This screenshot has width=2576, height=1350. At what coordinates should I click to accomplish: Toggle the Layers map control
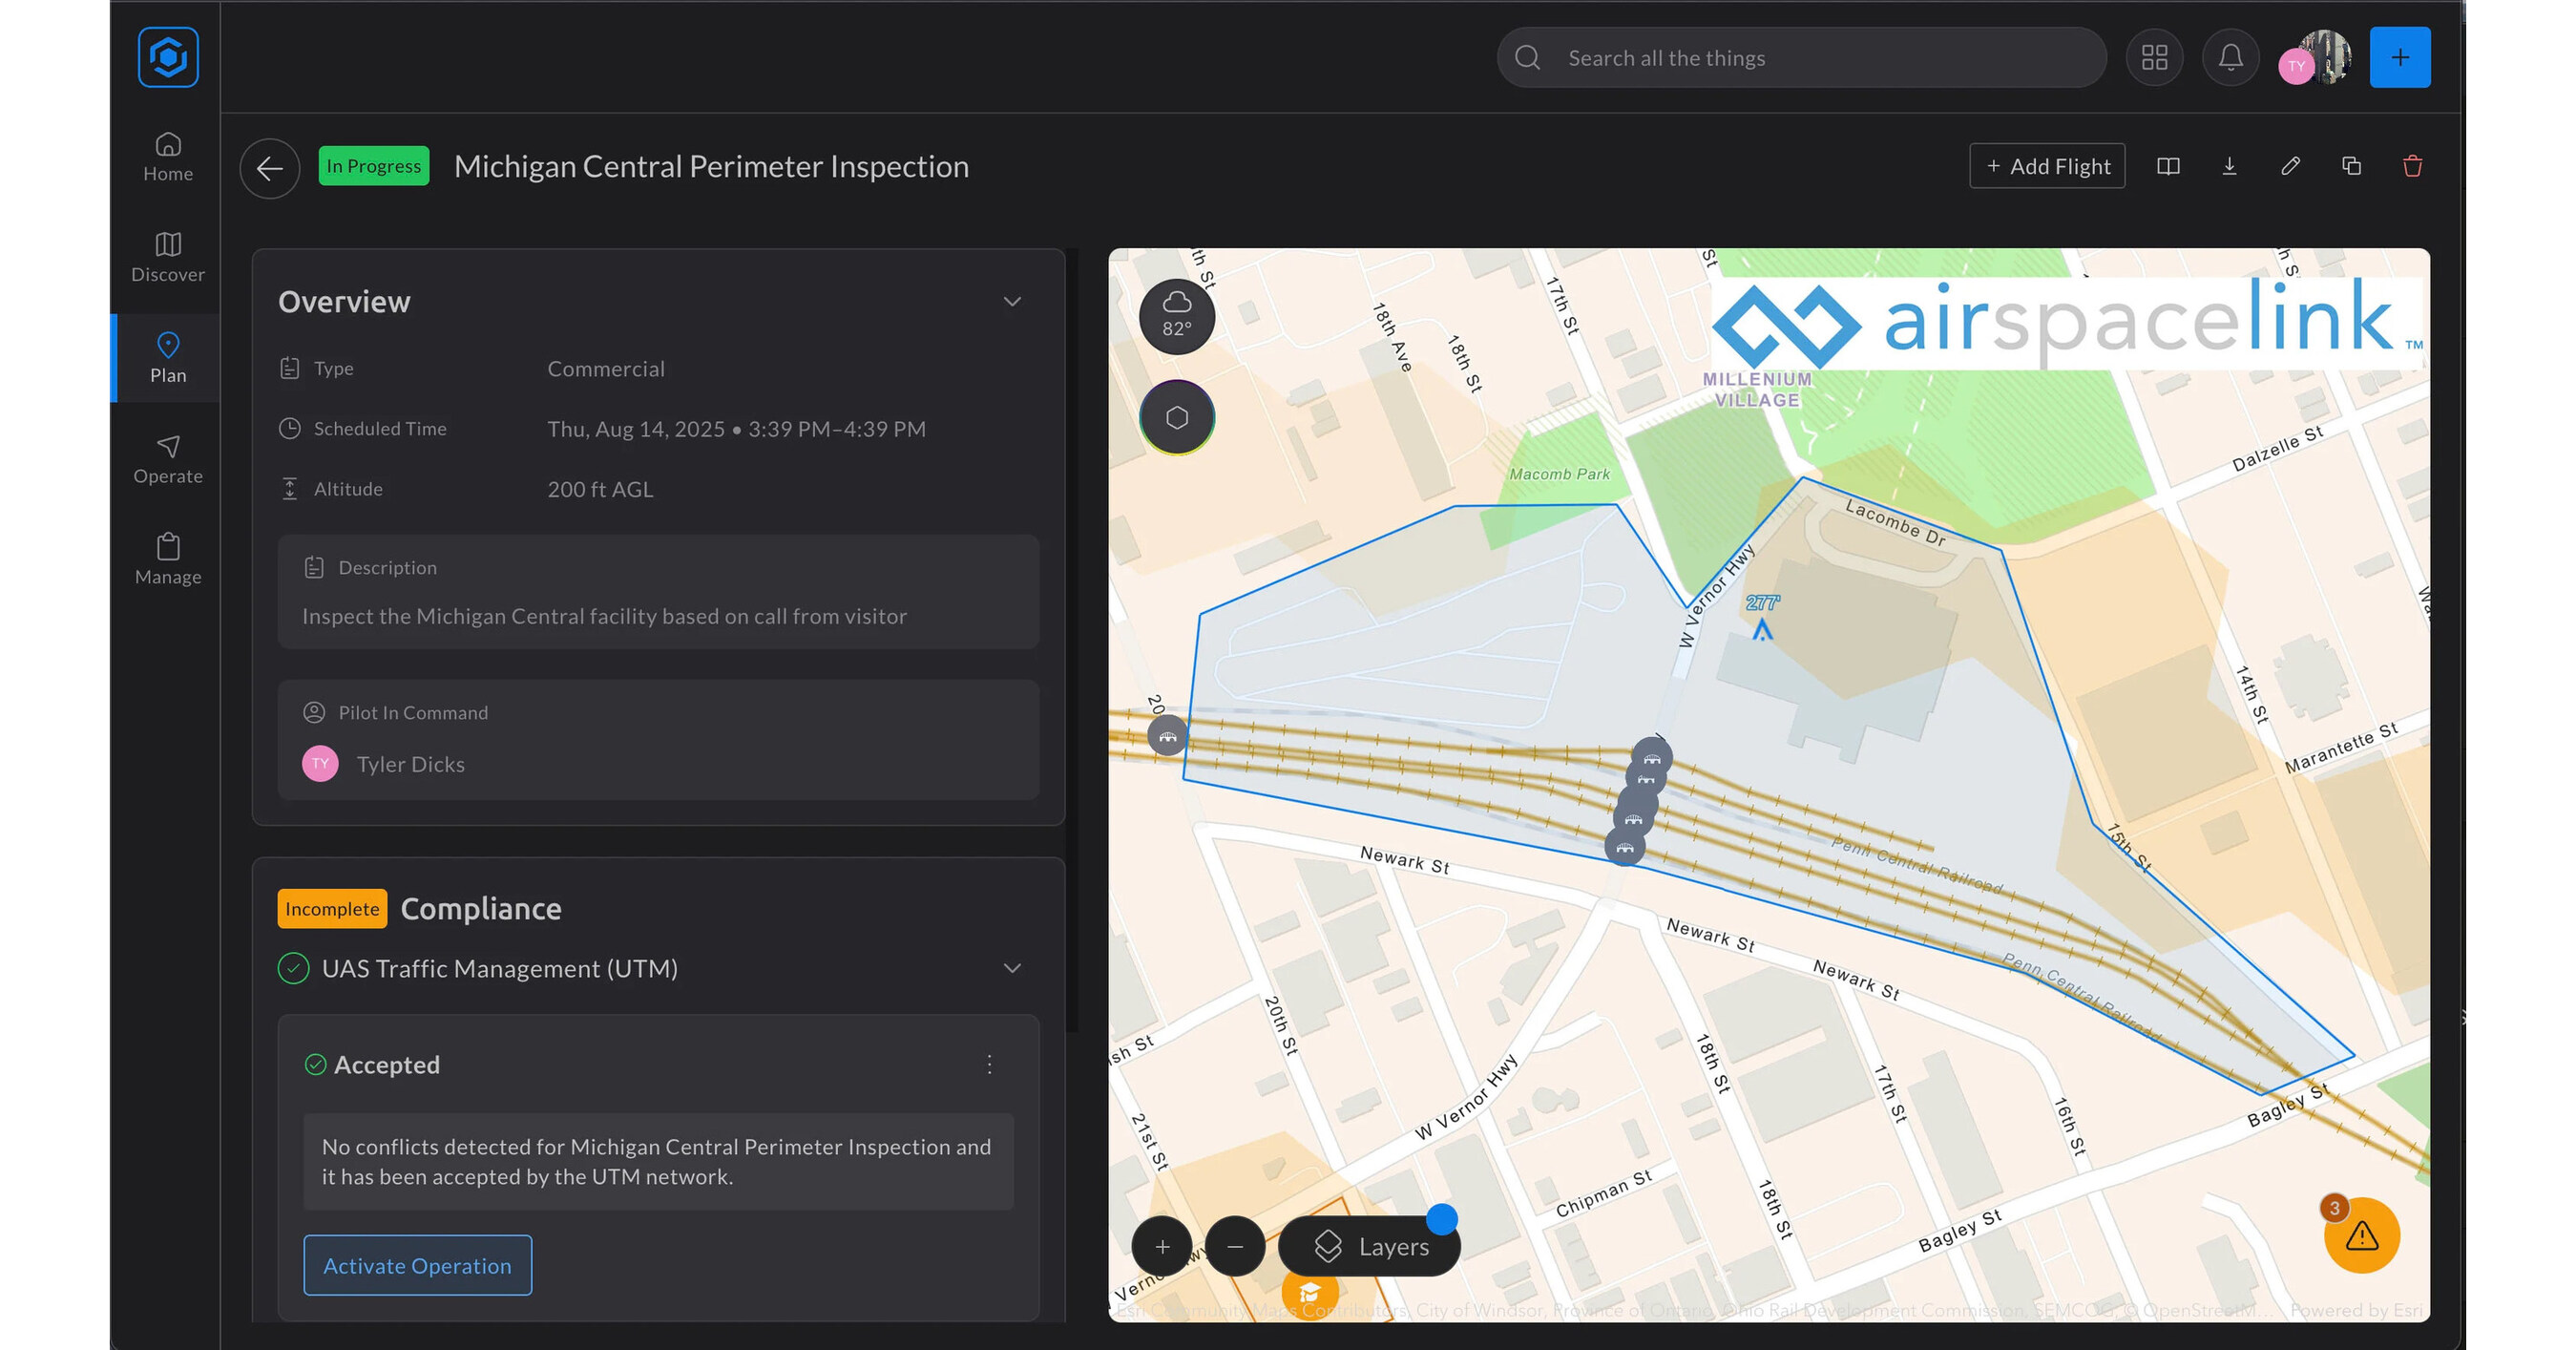coord(1369,1246)
